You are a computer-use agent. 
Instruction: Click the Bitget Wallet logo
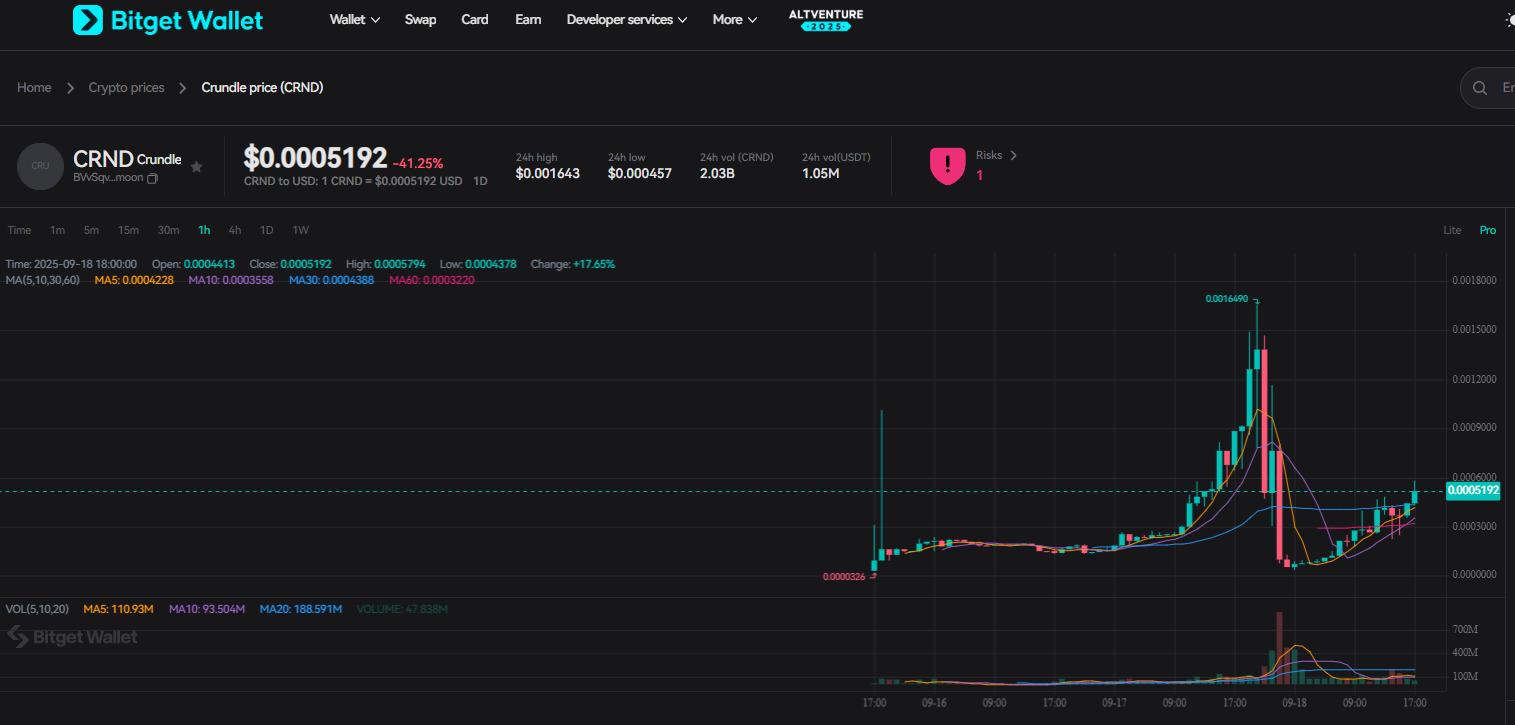[x=168, y=20]
